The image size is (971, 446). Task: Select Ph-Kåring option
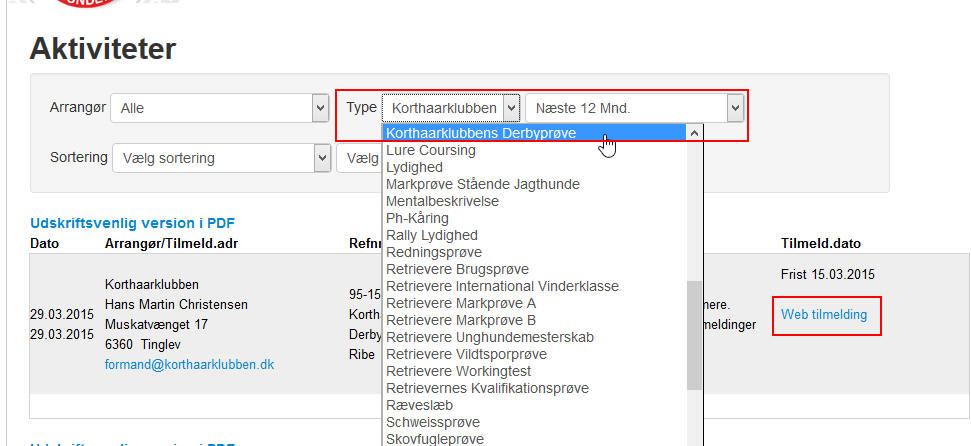click(x=534, y=218)
